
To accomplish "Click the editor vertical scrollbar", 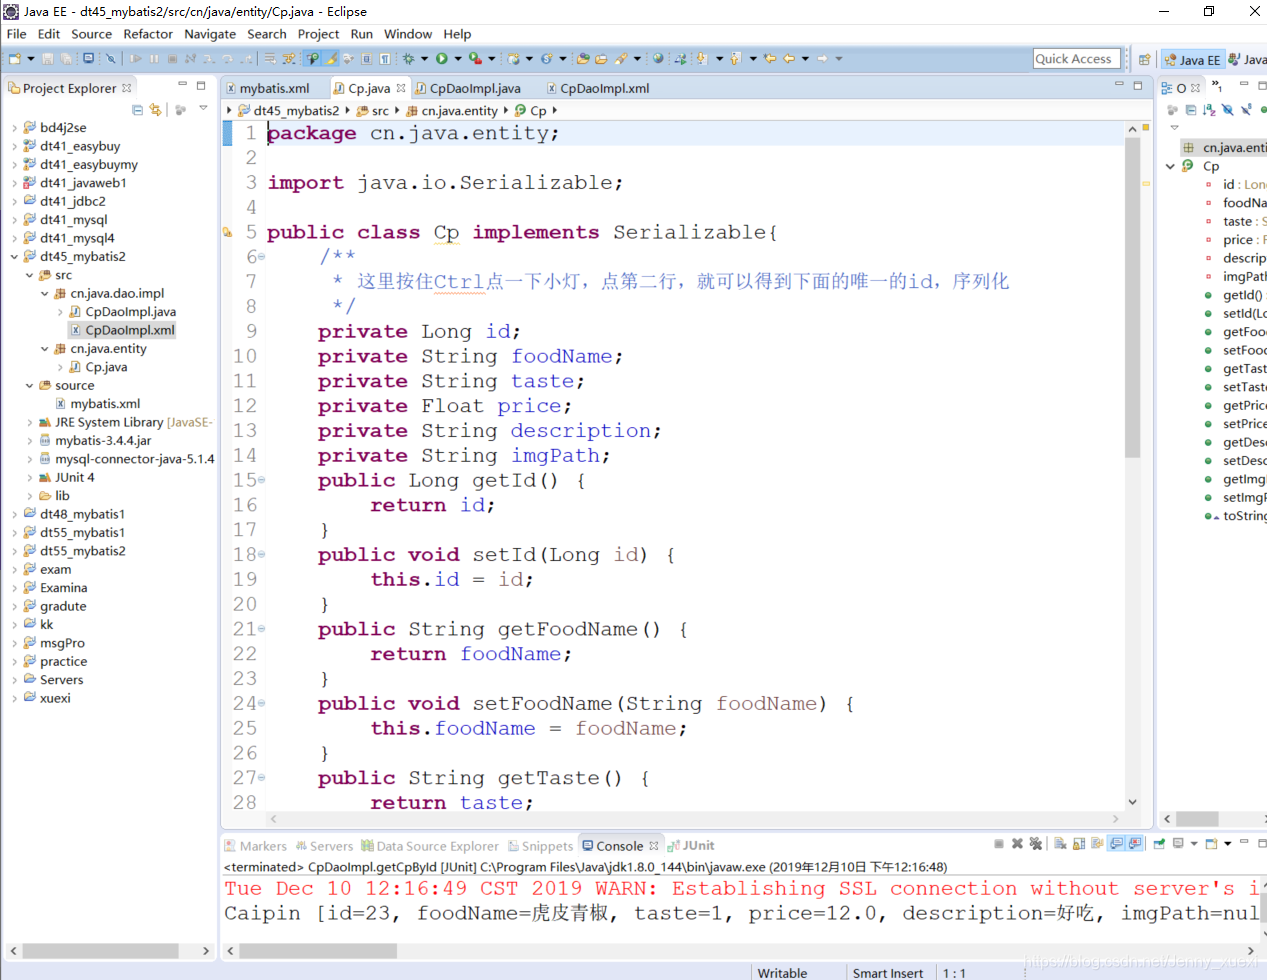I will tap(1132, 298).
